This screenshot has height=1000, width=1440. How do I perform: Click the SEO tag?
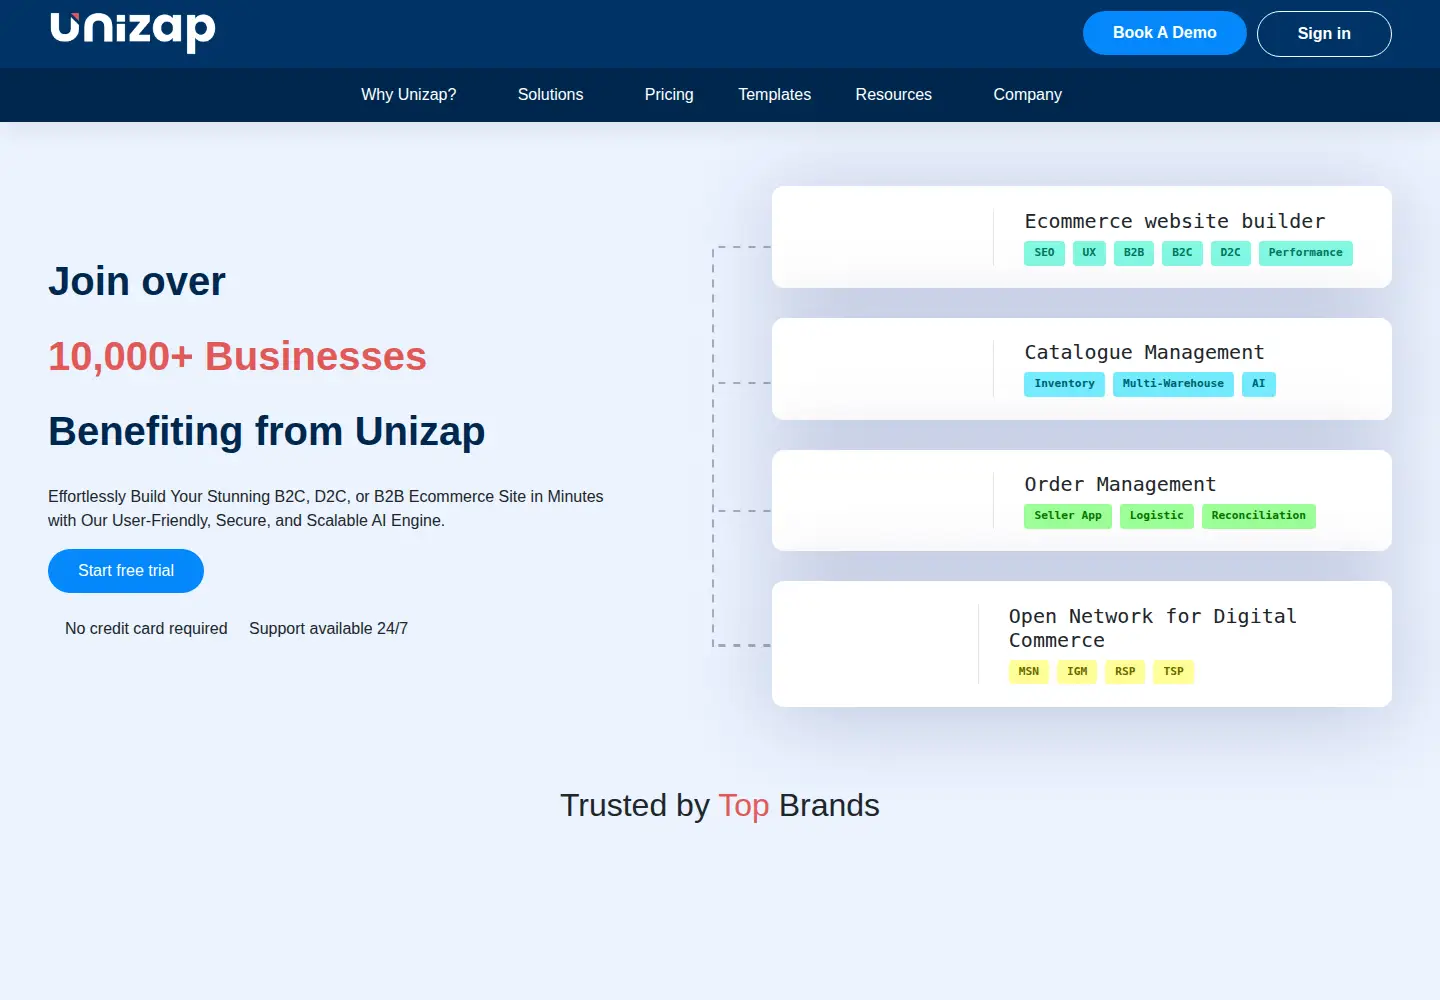point(1044,253)
